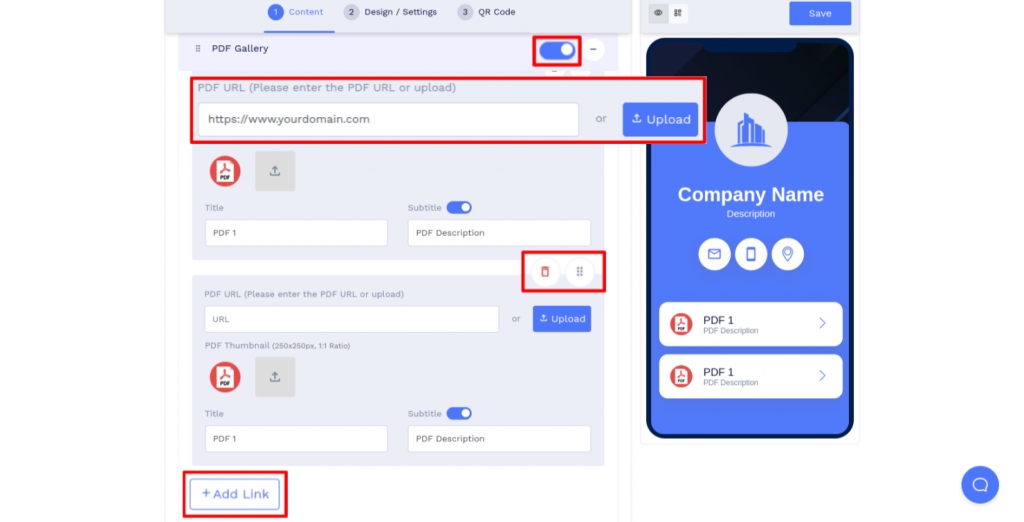
Task: Click the phone icon in preview
Action: (x=751, y=254)
